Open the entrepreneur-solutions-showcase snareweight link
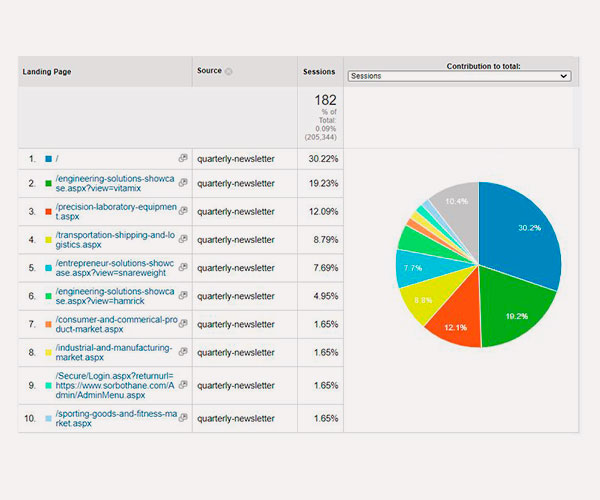This screenshot has height=500, width=600. click(114, 268)
